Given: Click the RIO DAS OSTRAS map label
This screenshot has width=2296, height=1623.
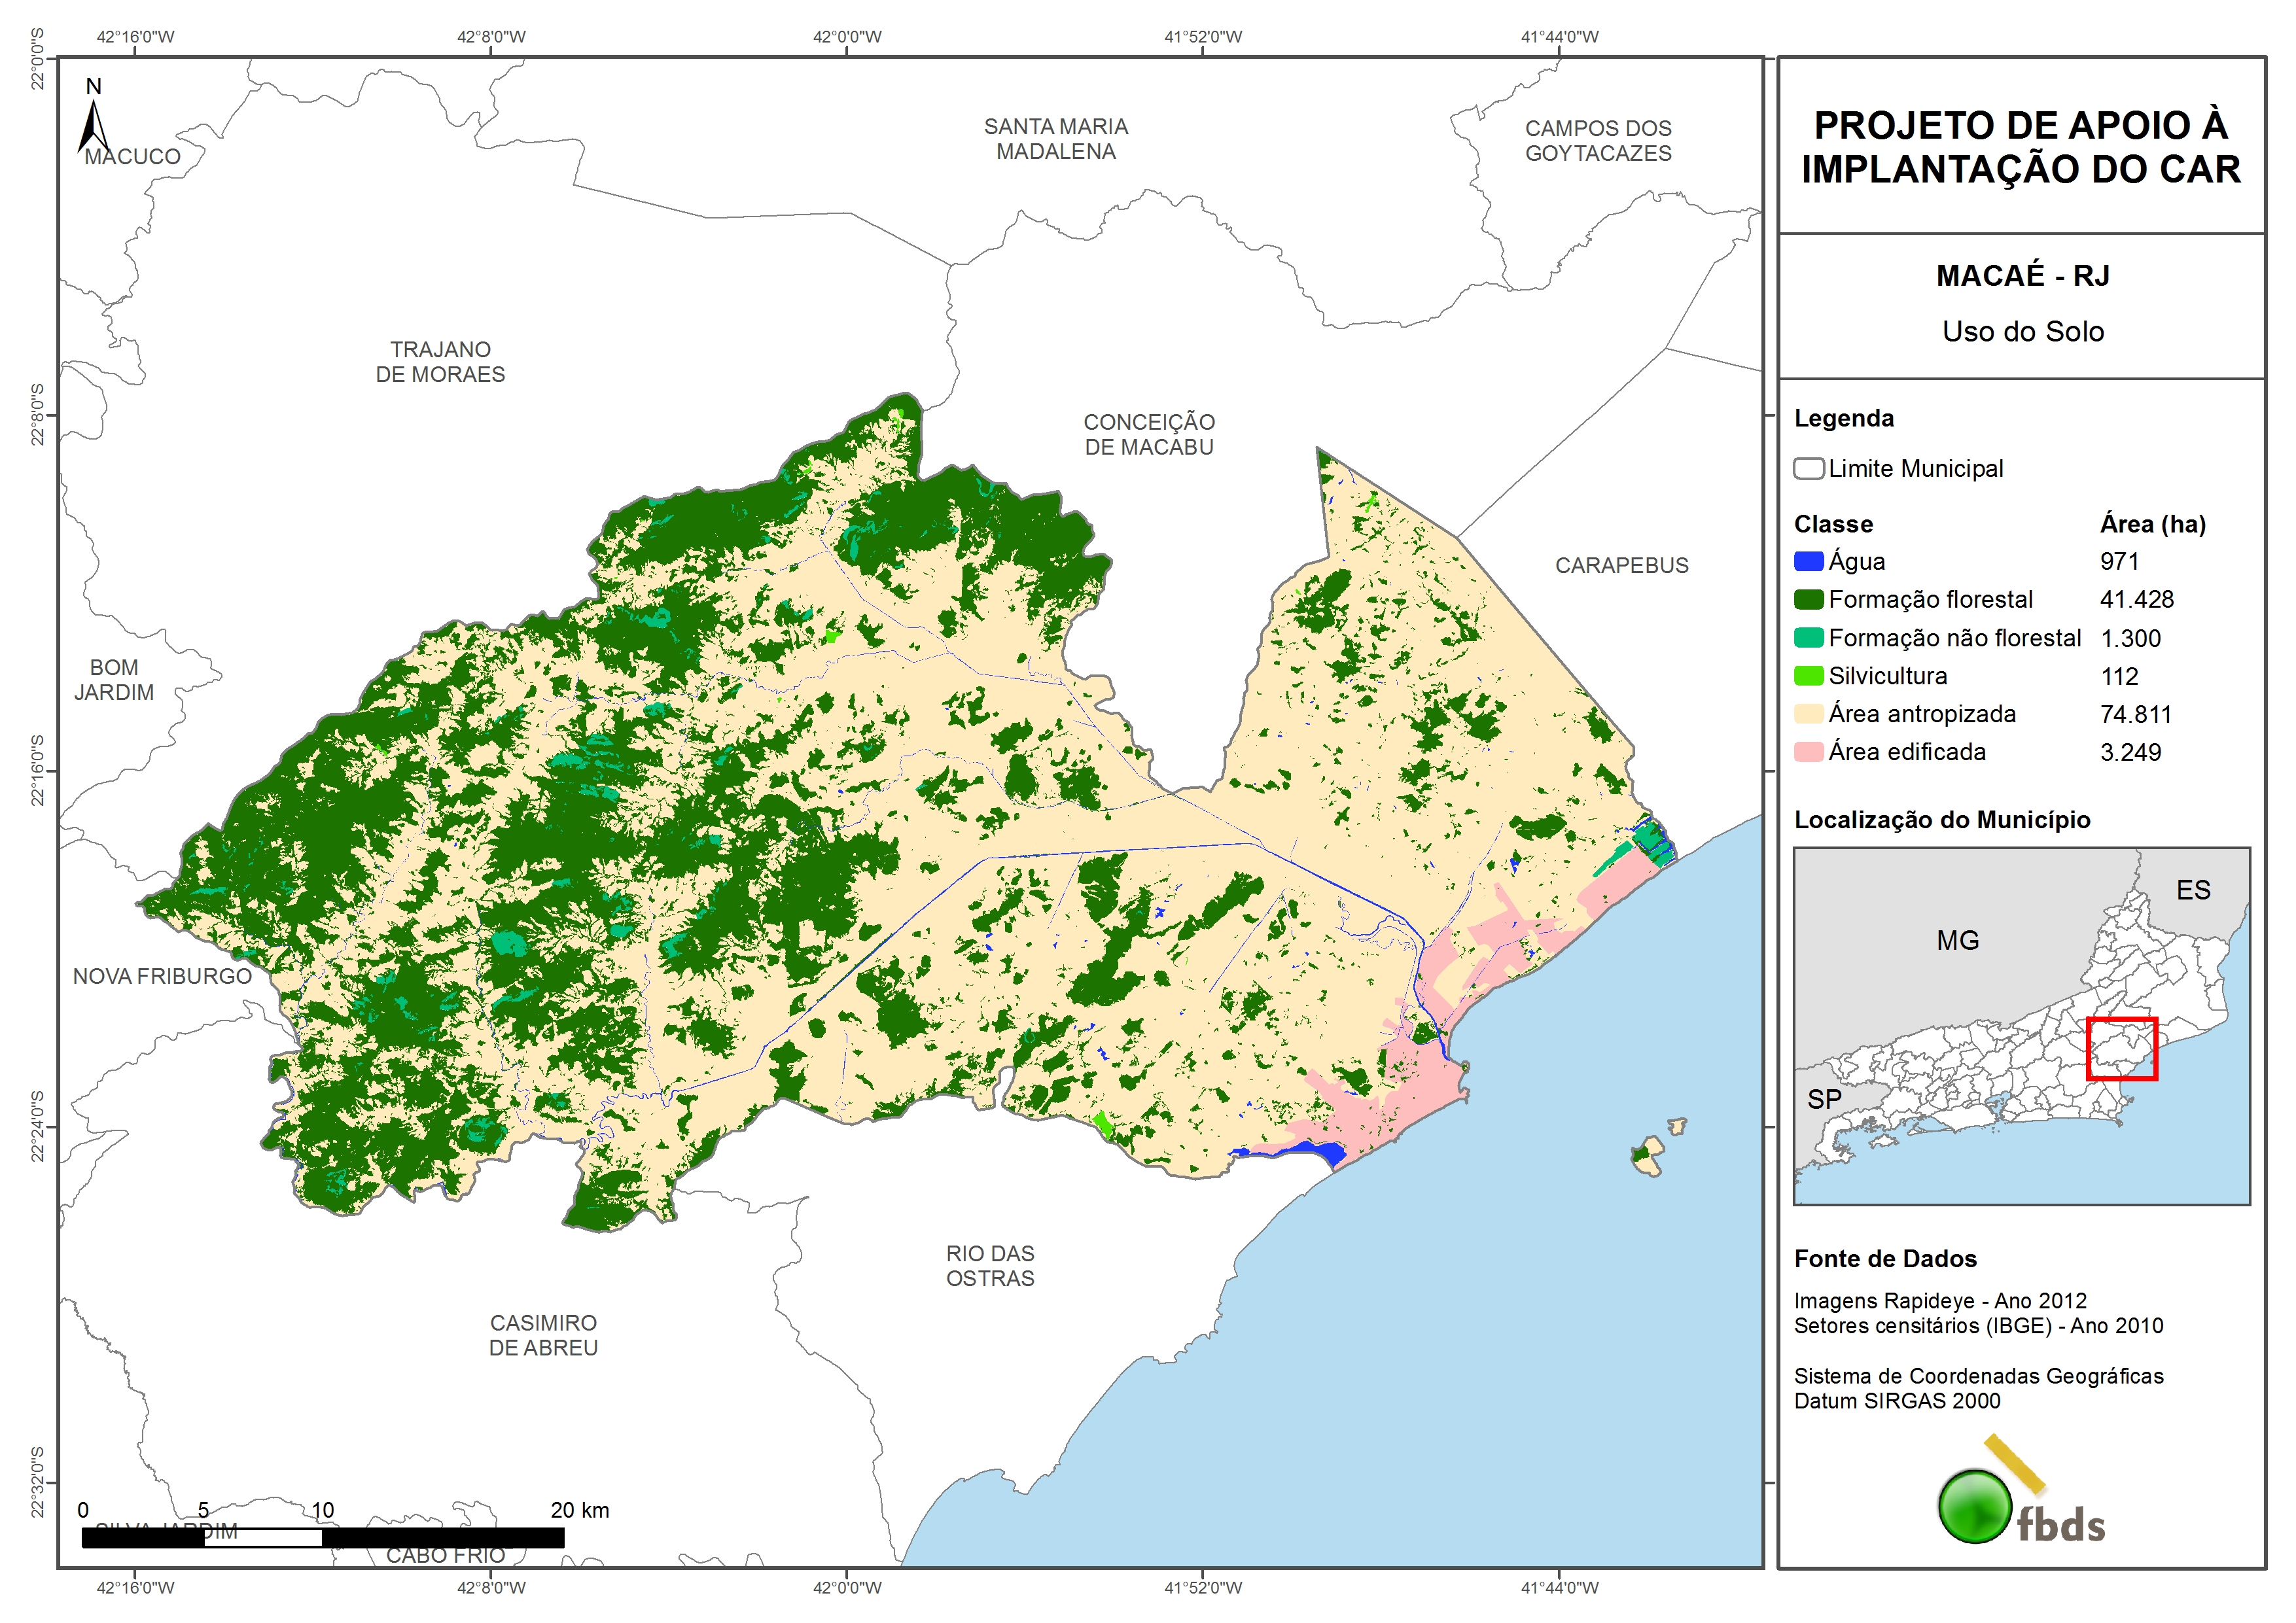Looking at the screenshot, I should pyautogui.click(x=990, y=1266).
